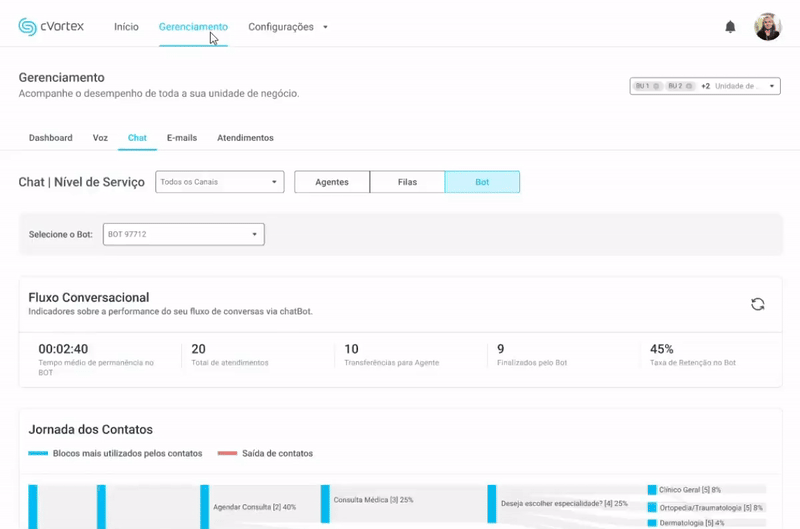800x529 pixels.
Task: Click the blue Agendar Consulta block
Action: [205, 506]
